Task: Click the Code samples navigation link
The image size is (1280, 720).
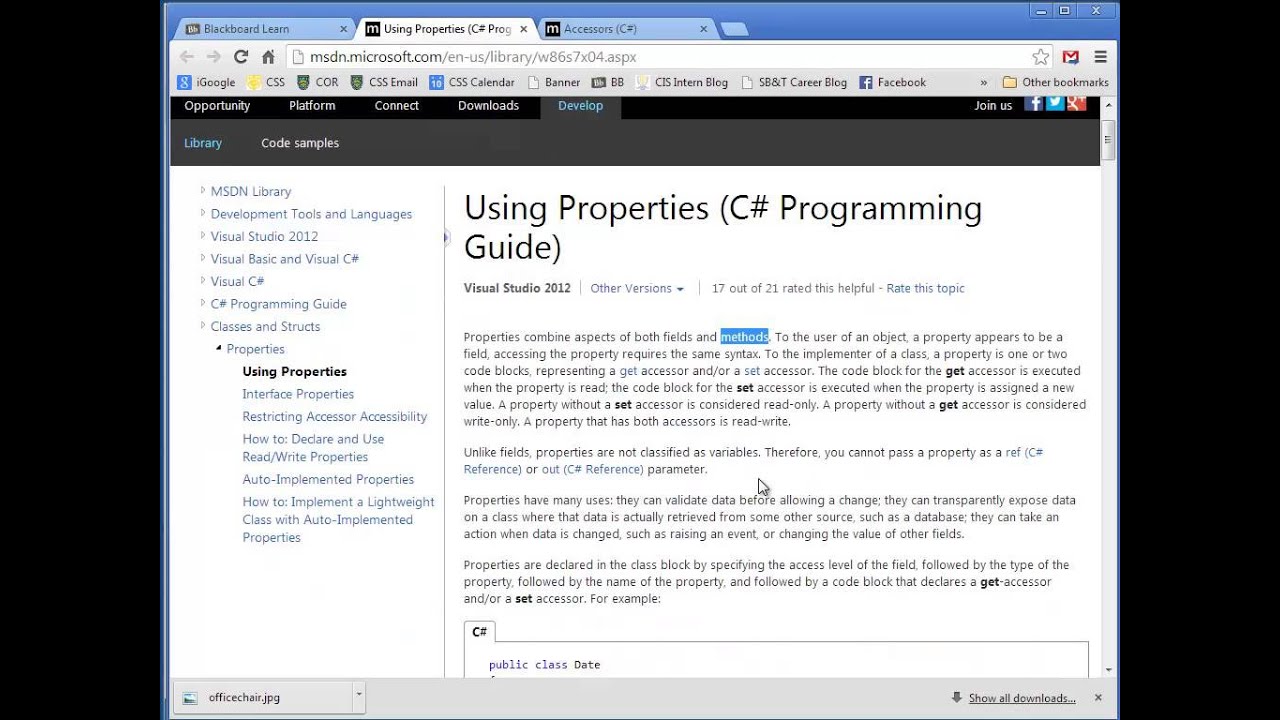Action: click(300, 143)
